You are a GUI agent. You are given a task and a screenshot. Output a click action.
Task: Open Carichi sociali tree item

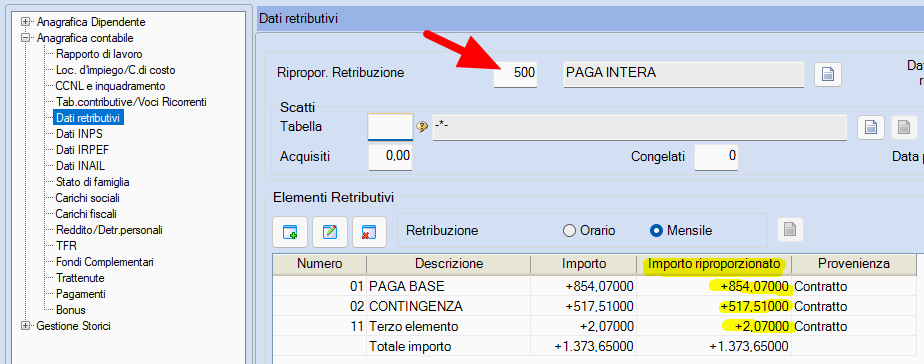[x=87, y=198]
